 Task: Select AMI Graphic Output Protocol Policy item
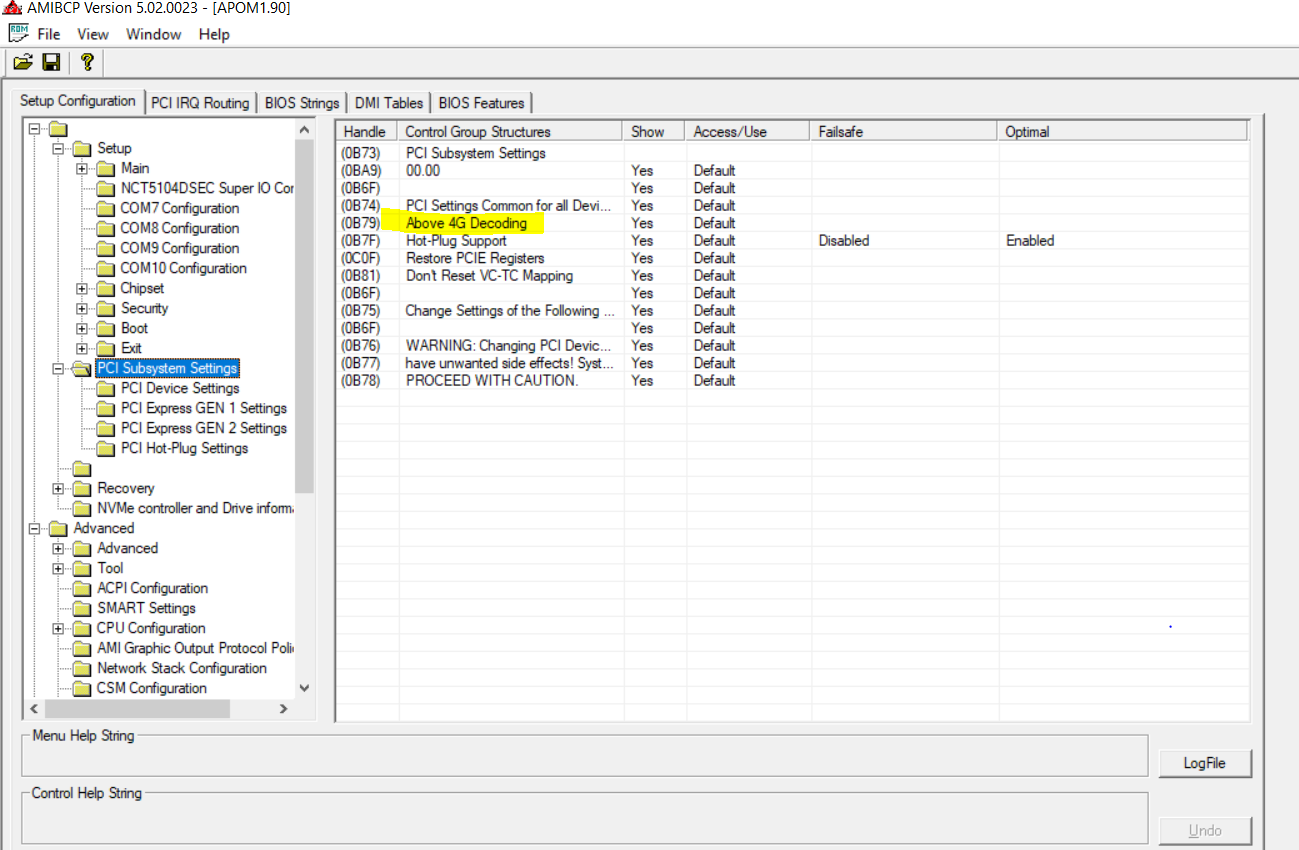pyautogui.click(x=195, y=648)
